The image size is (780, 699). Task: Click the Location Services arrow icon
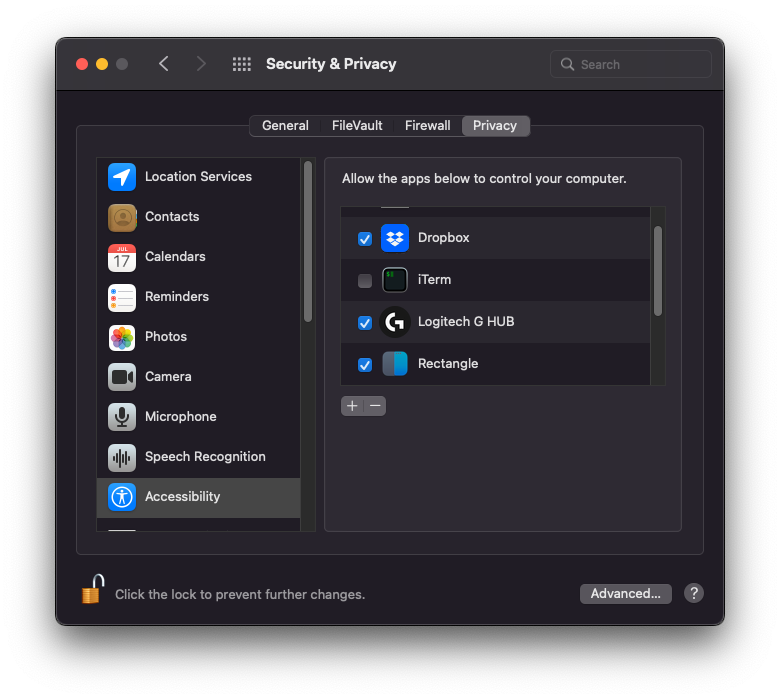click(122, 177)
